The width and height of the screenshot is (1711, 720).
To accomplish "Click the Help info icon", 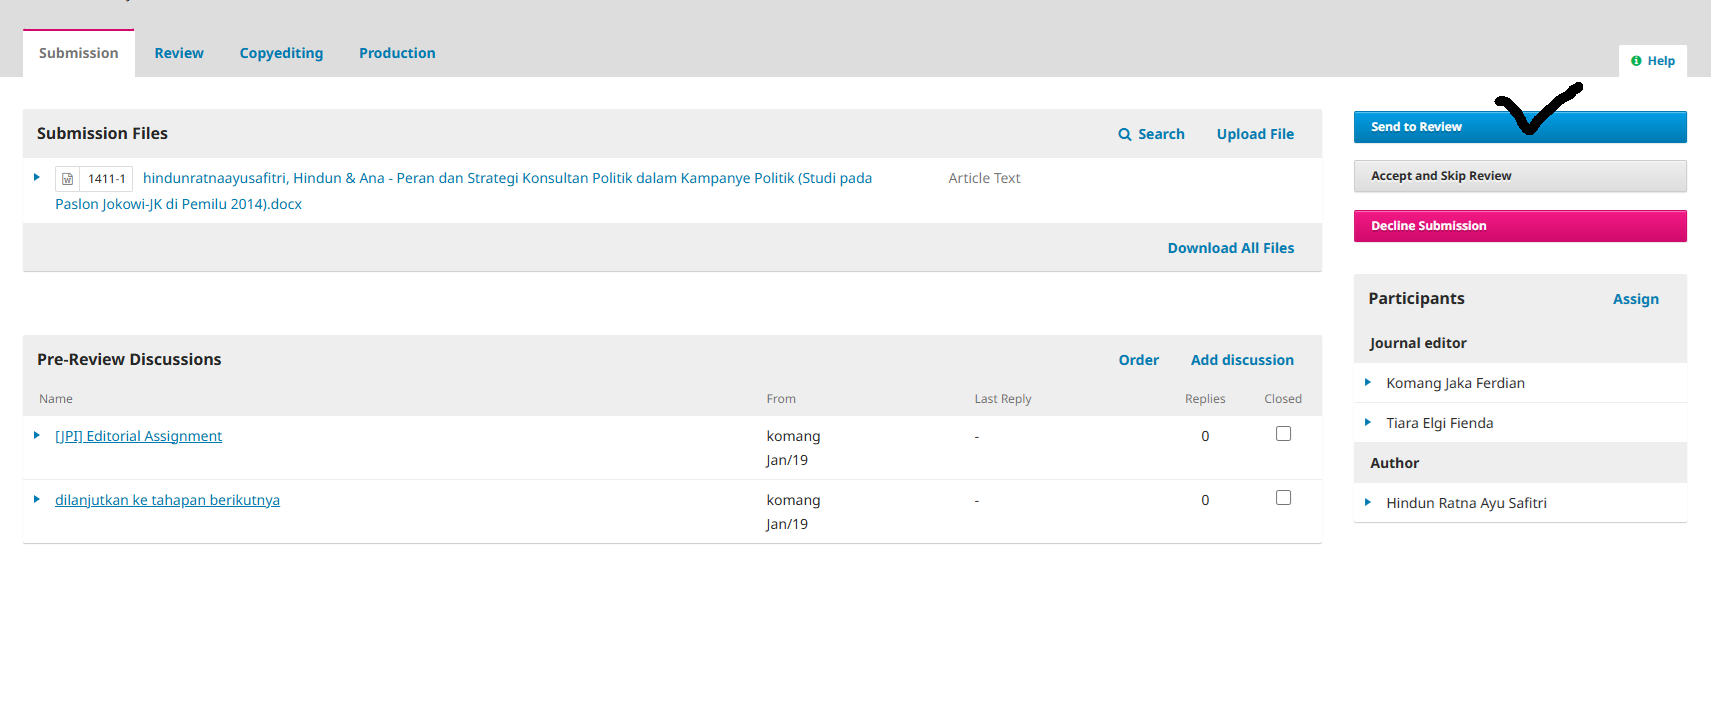I will [x=1636, y=61].
